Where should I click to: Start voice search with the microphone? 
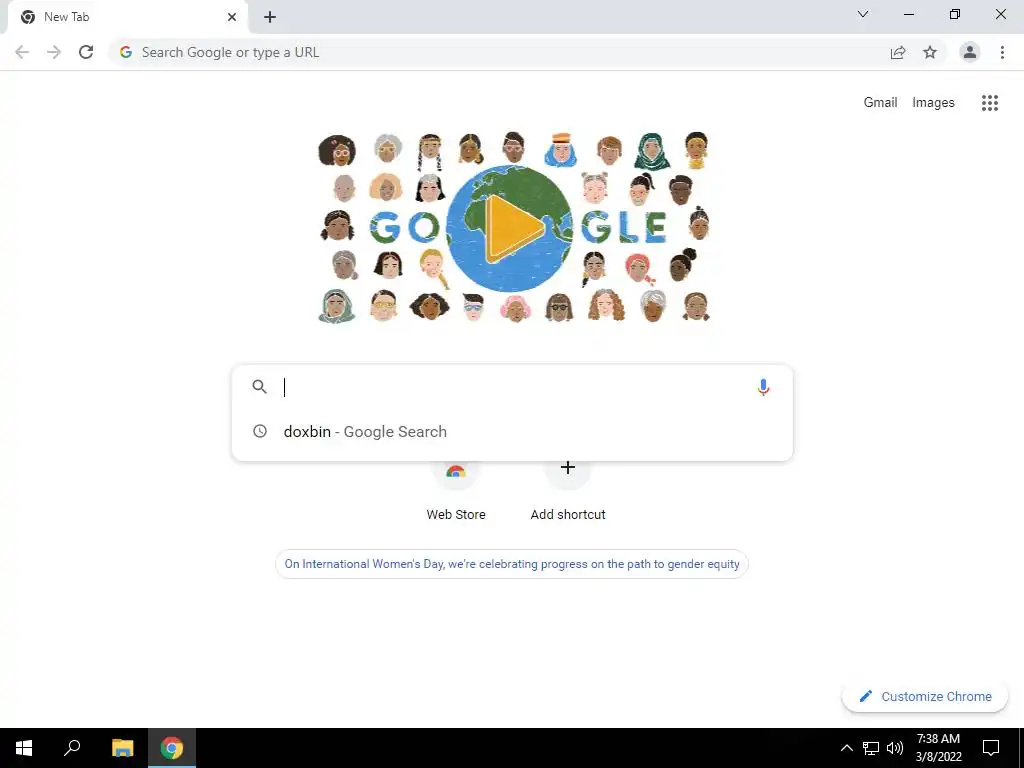click(x=763, y=387)
